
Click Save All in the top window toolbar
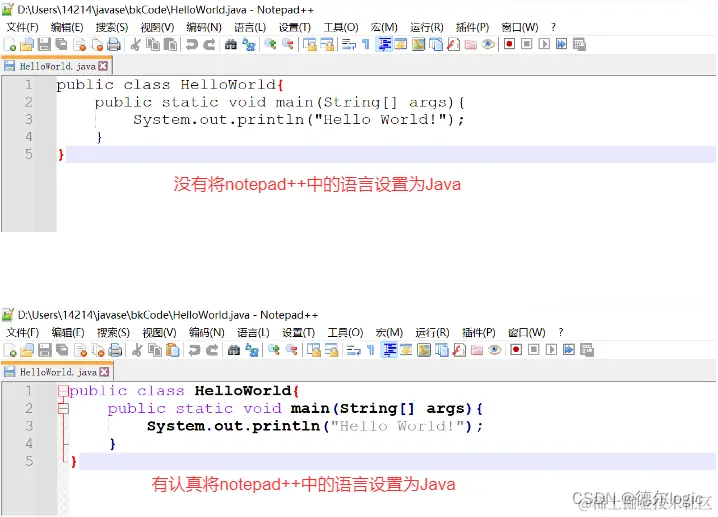pos(61,44)
